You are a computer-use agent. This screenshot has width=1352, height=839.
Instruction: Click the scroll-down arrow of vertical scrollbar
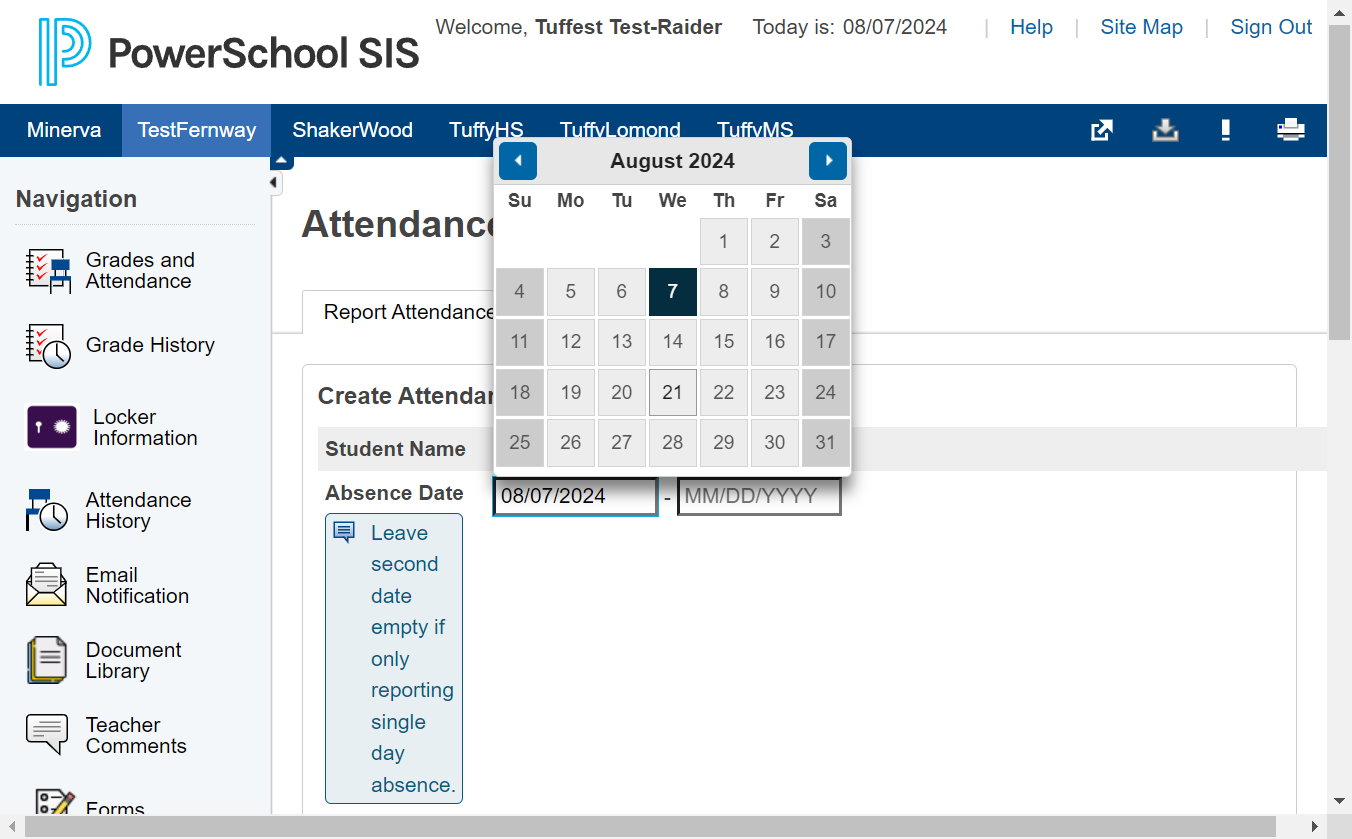[1340, 801]
